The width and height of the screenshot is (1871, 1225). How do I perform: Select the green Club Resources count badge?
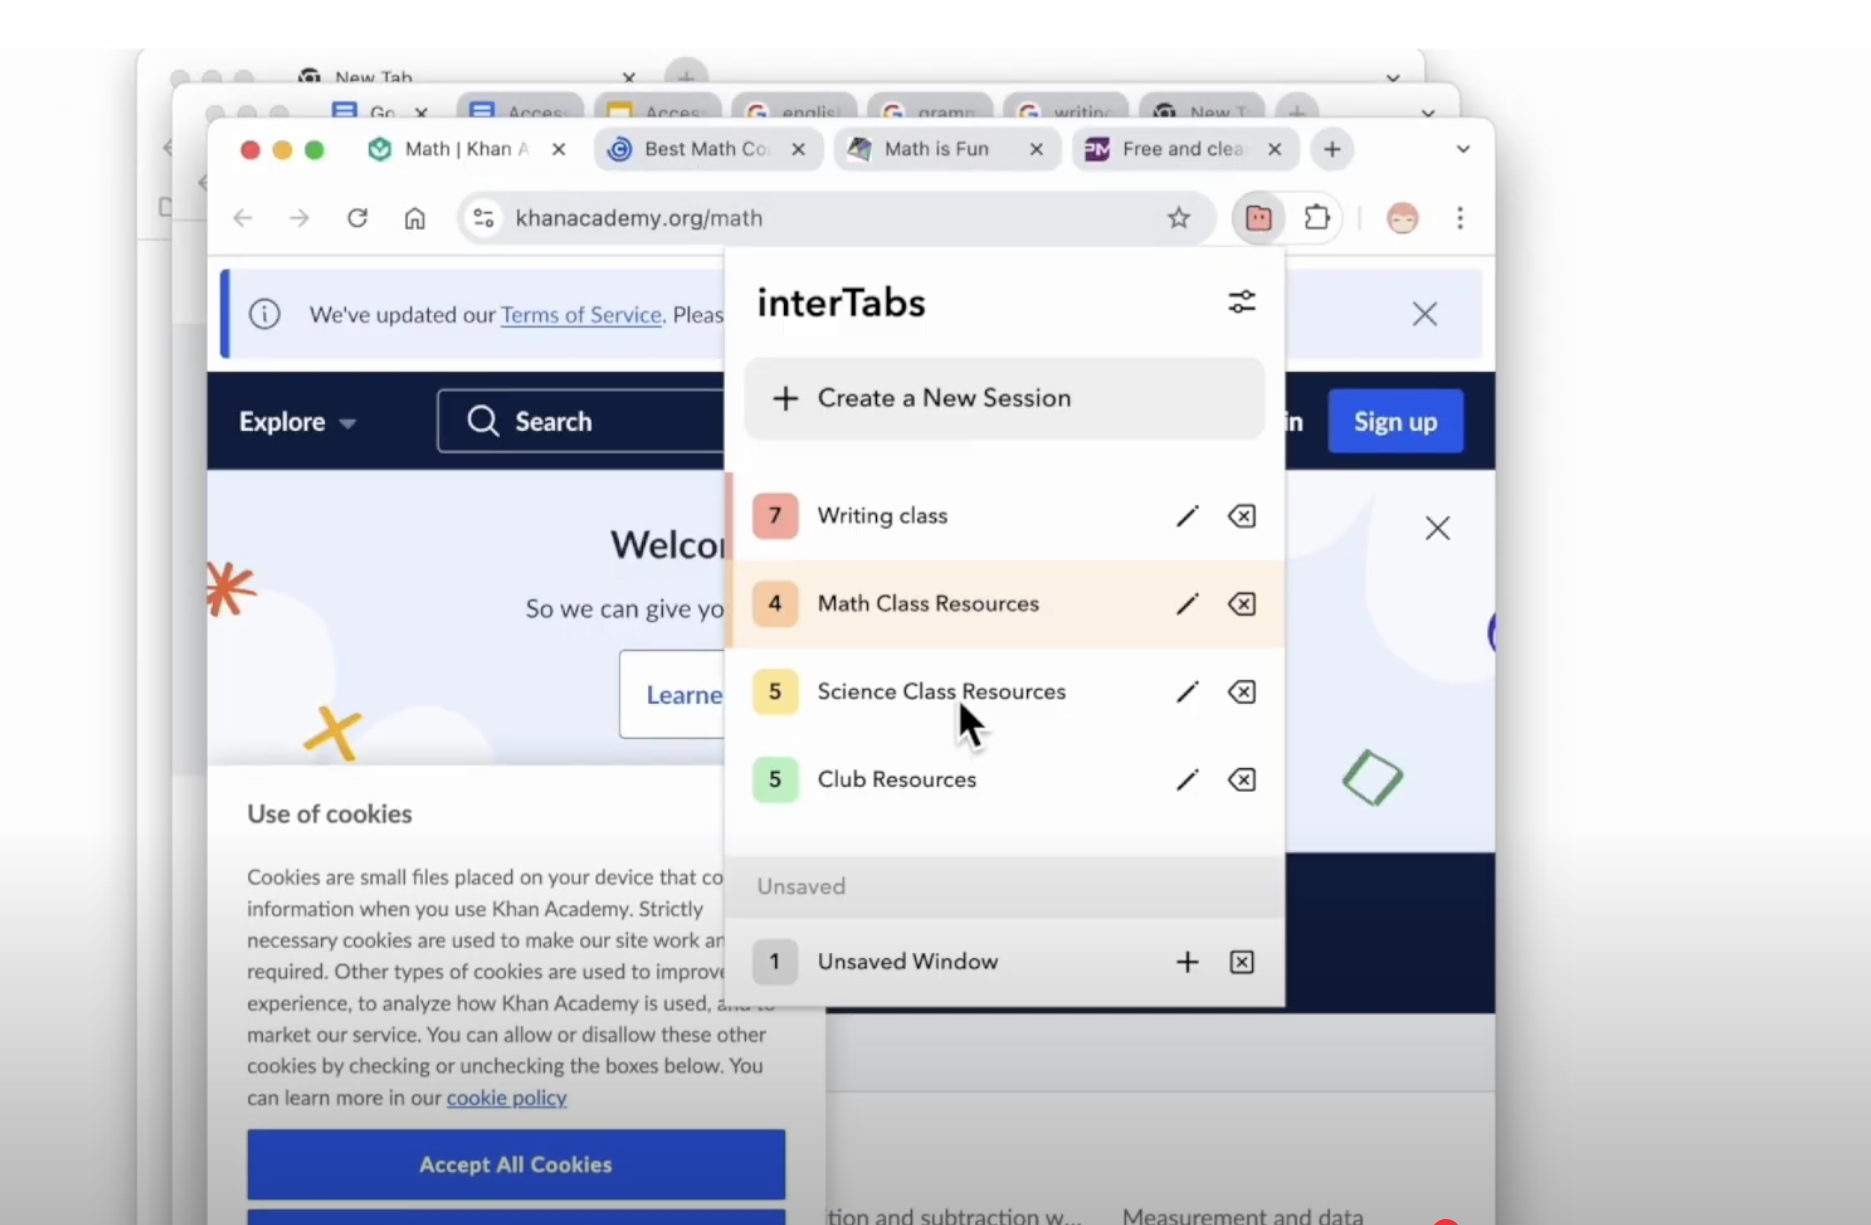[x=775, y=780]
